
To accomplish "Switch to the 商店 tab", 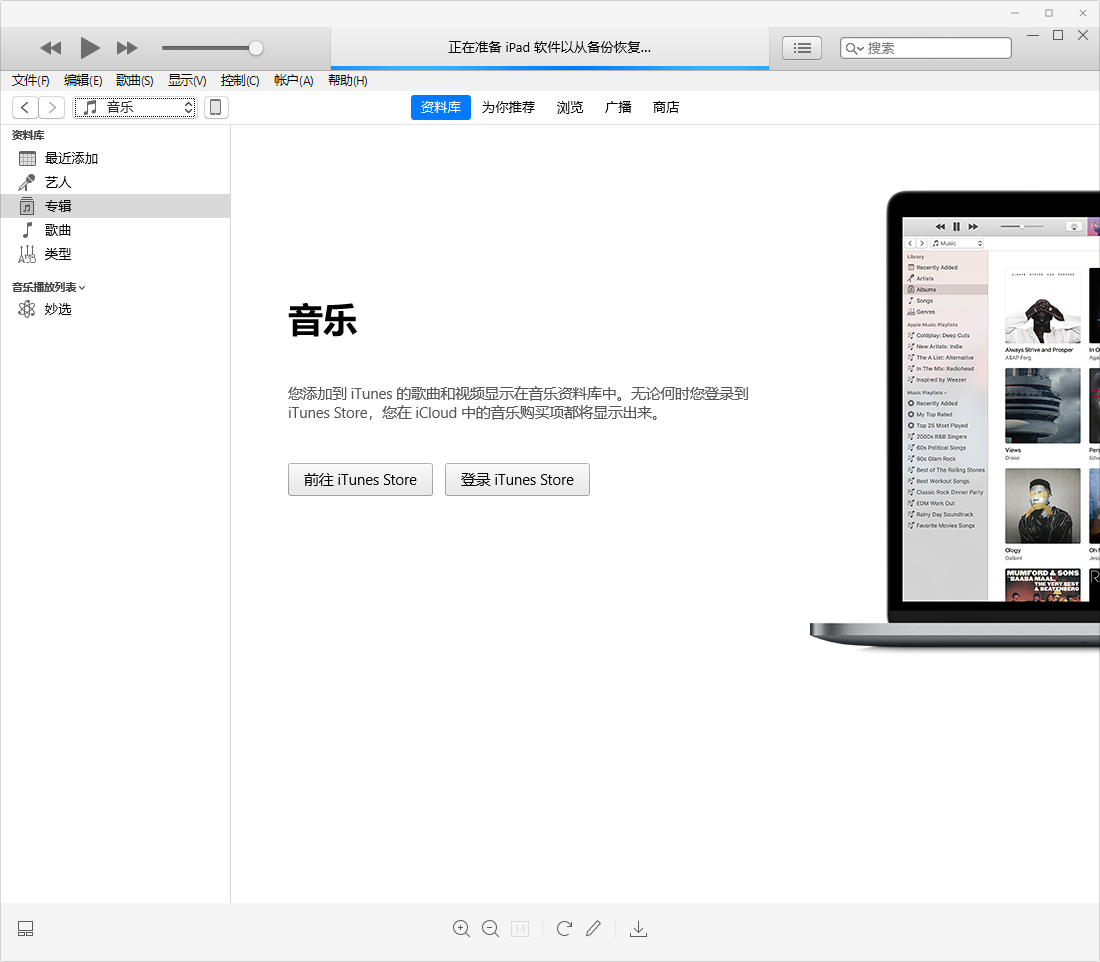I will (666, 107).
